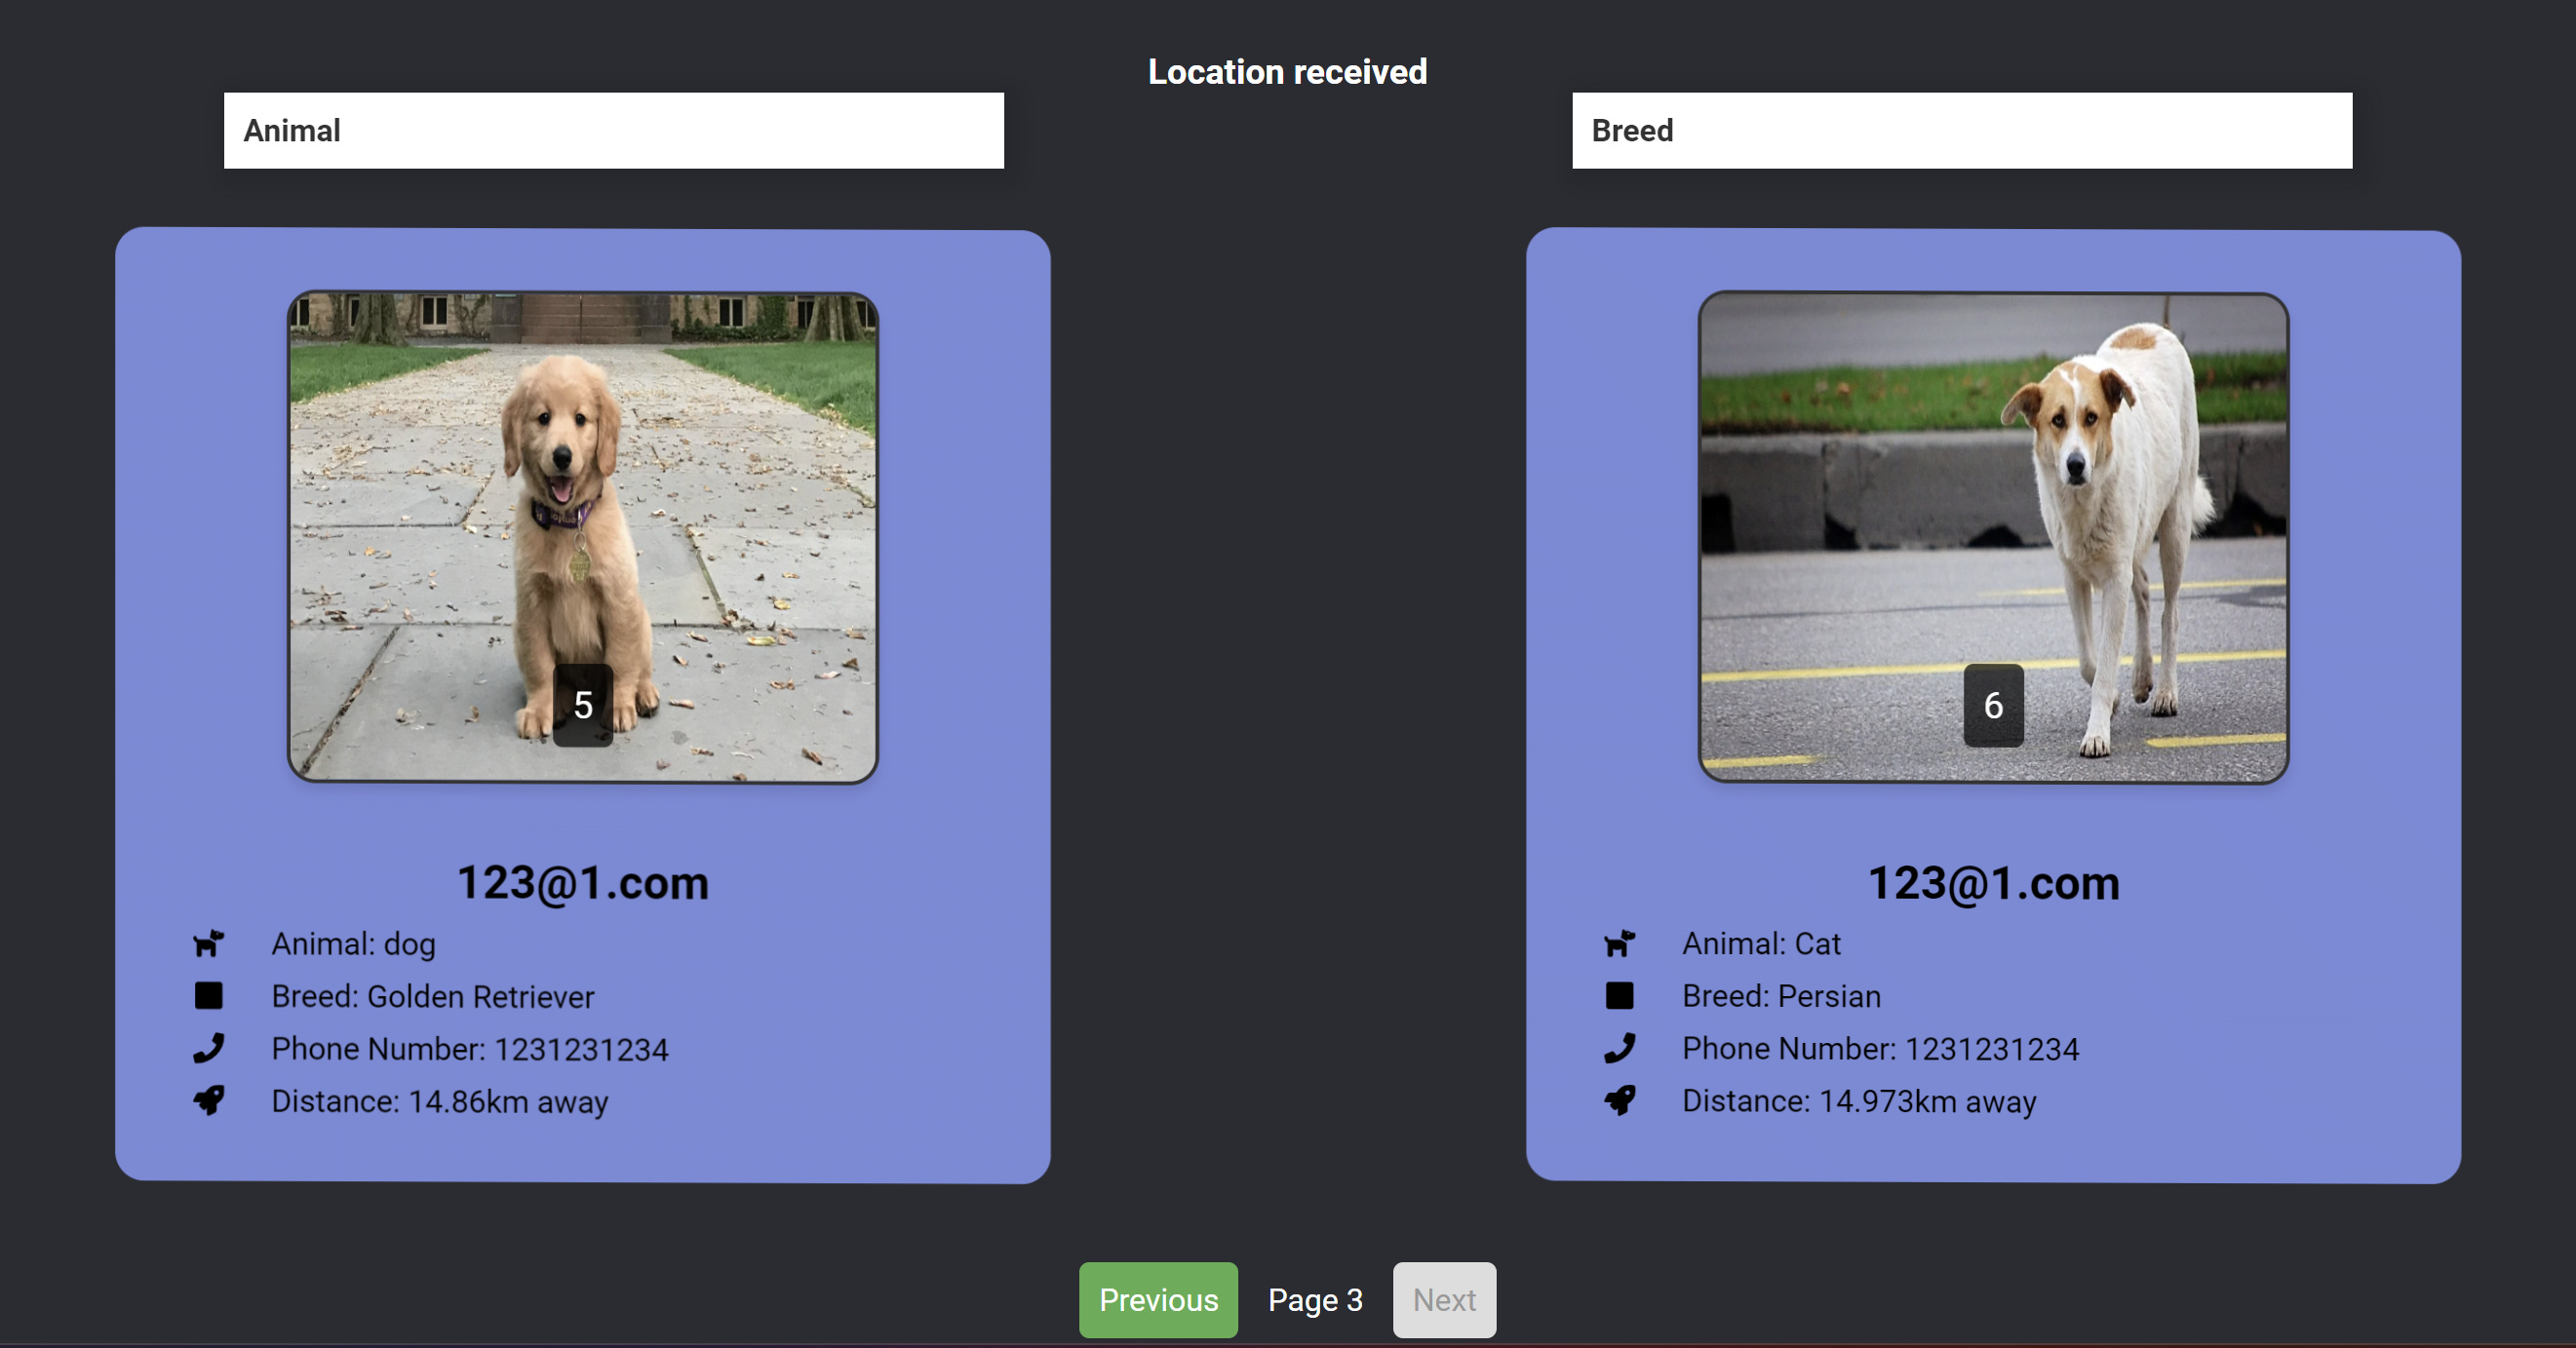
Task: Click the dog icon beside 'Animal: Cat'
Action: pyautogui.click(x=1620, y=943)
